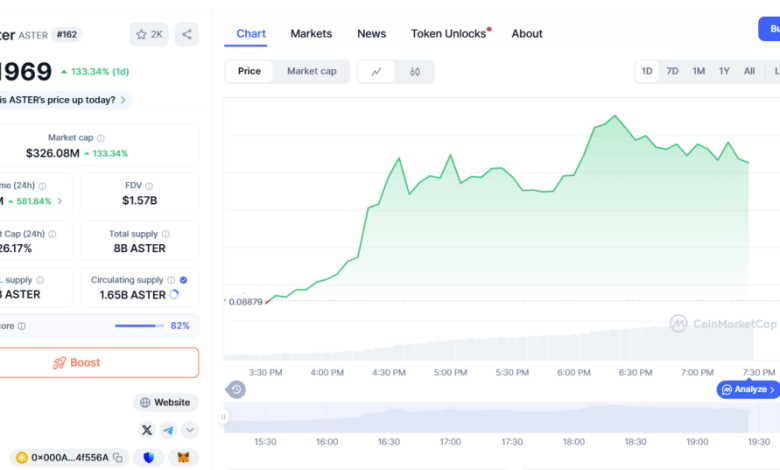
Task: Switch chart to candlestick view
Action: coord(415,72)
